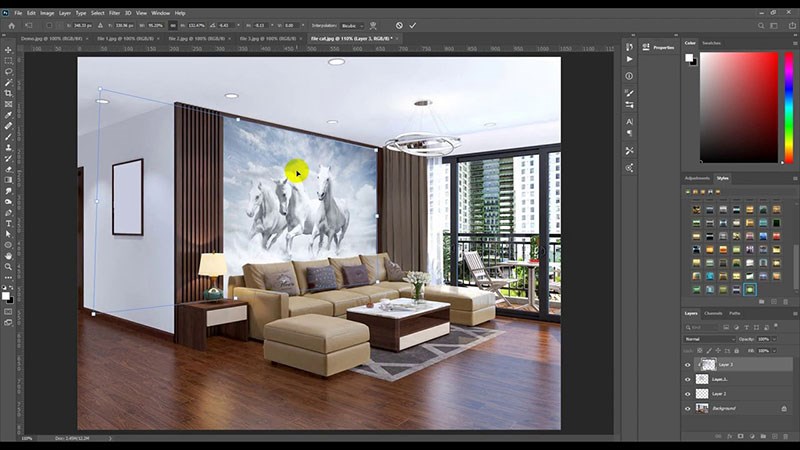Click the foreground color swatch in Color panel
Screen dimensions: 800x450
pos(689,58)
